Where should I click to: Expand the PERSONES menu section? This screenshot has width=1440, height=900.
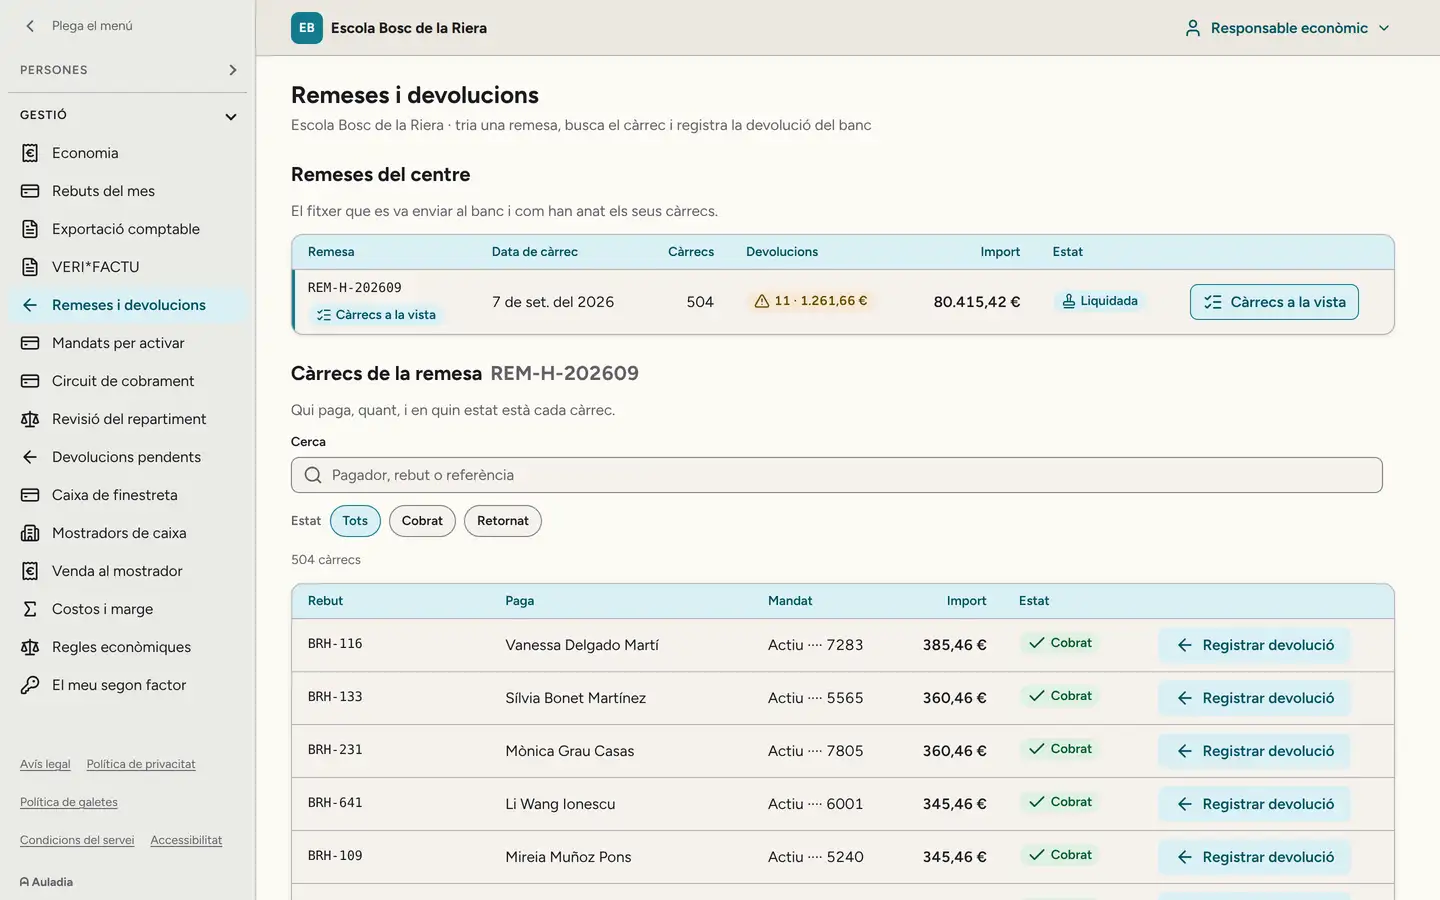coord(127,70)
